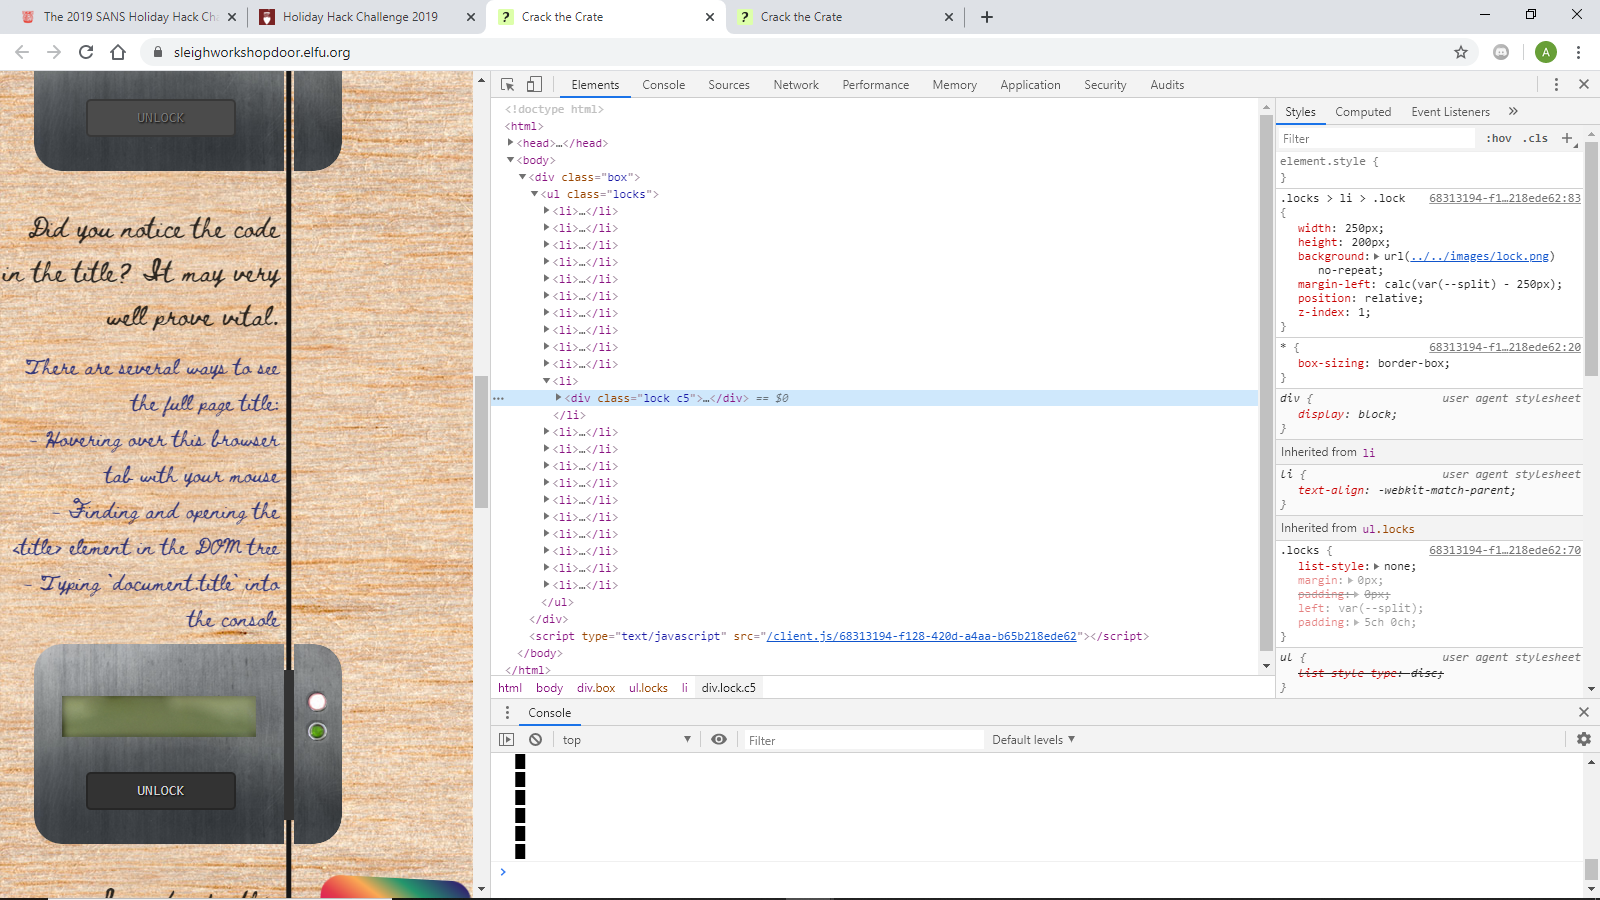The height and width of the screenshot is (900, 1600).
Task: Open the user profile avatar
Action: pos(1546,52)
